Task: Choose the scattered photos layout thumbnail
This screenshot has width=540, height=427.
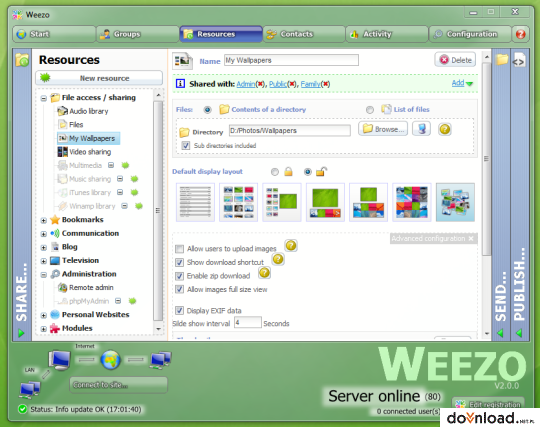Action: tap(455, 202)
